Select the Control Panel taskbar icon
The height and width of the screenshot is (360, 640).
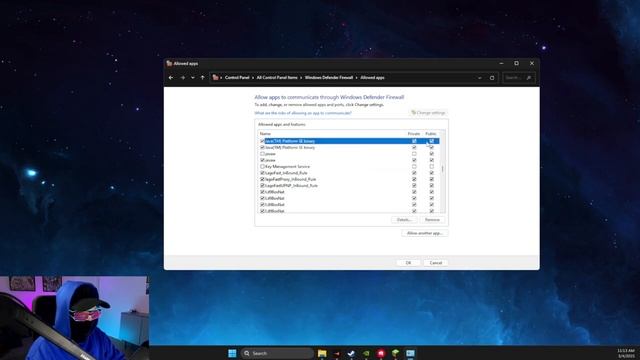pos(410,353)
